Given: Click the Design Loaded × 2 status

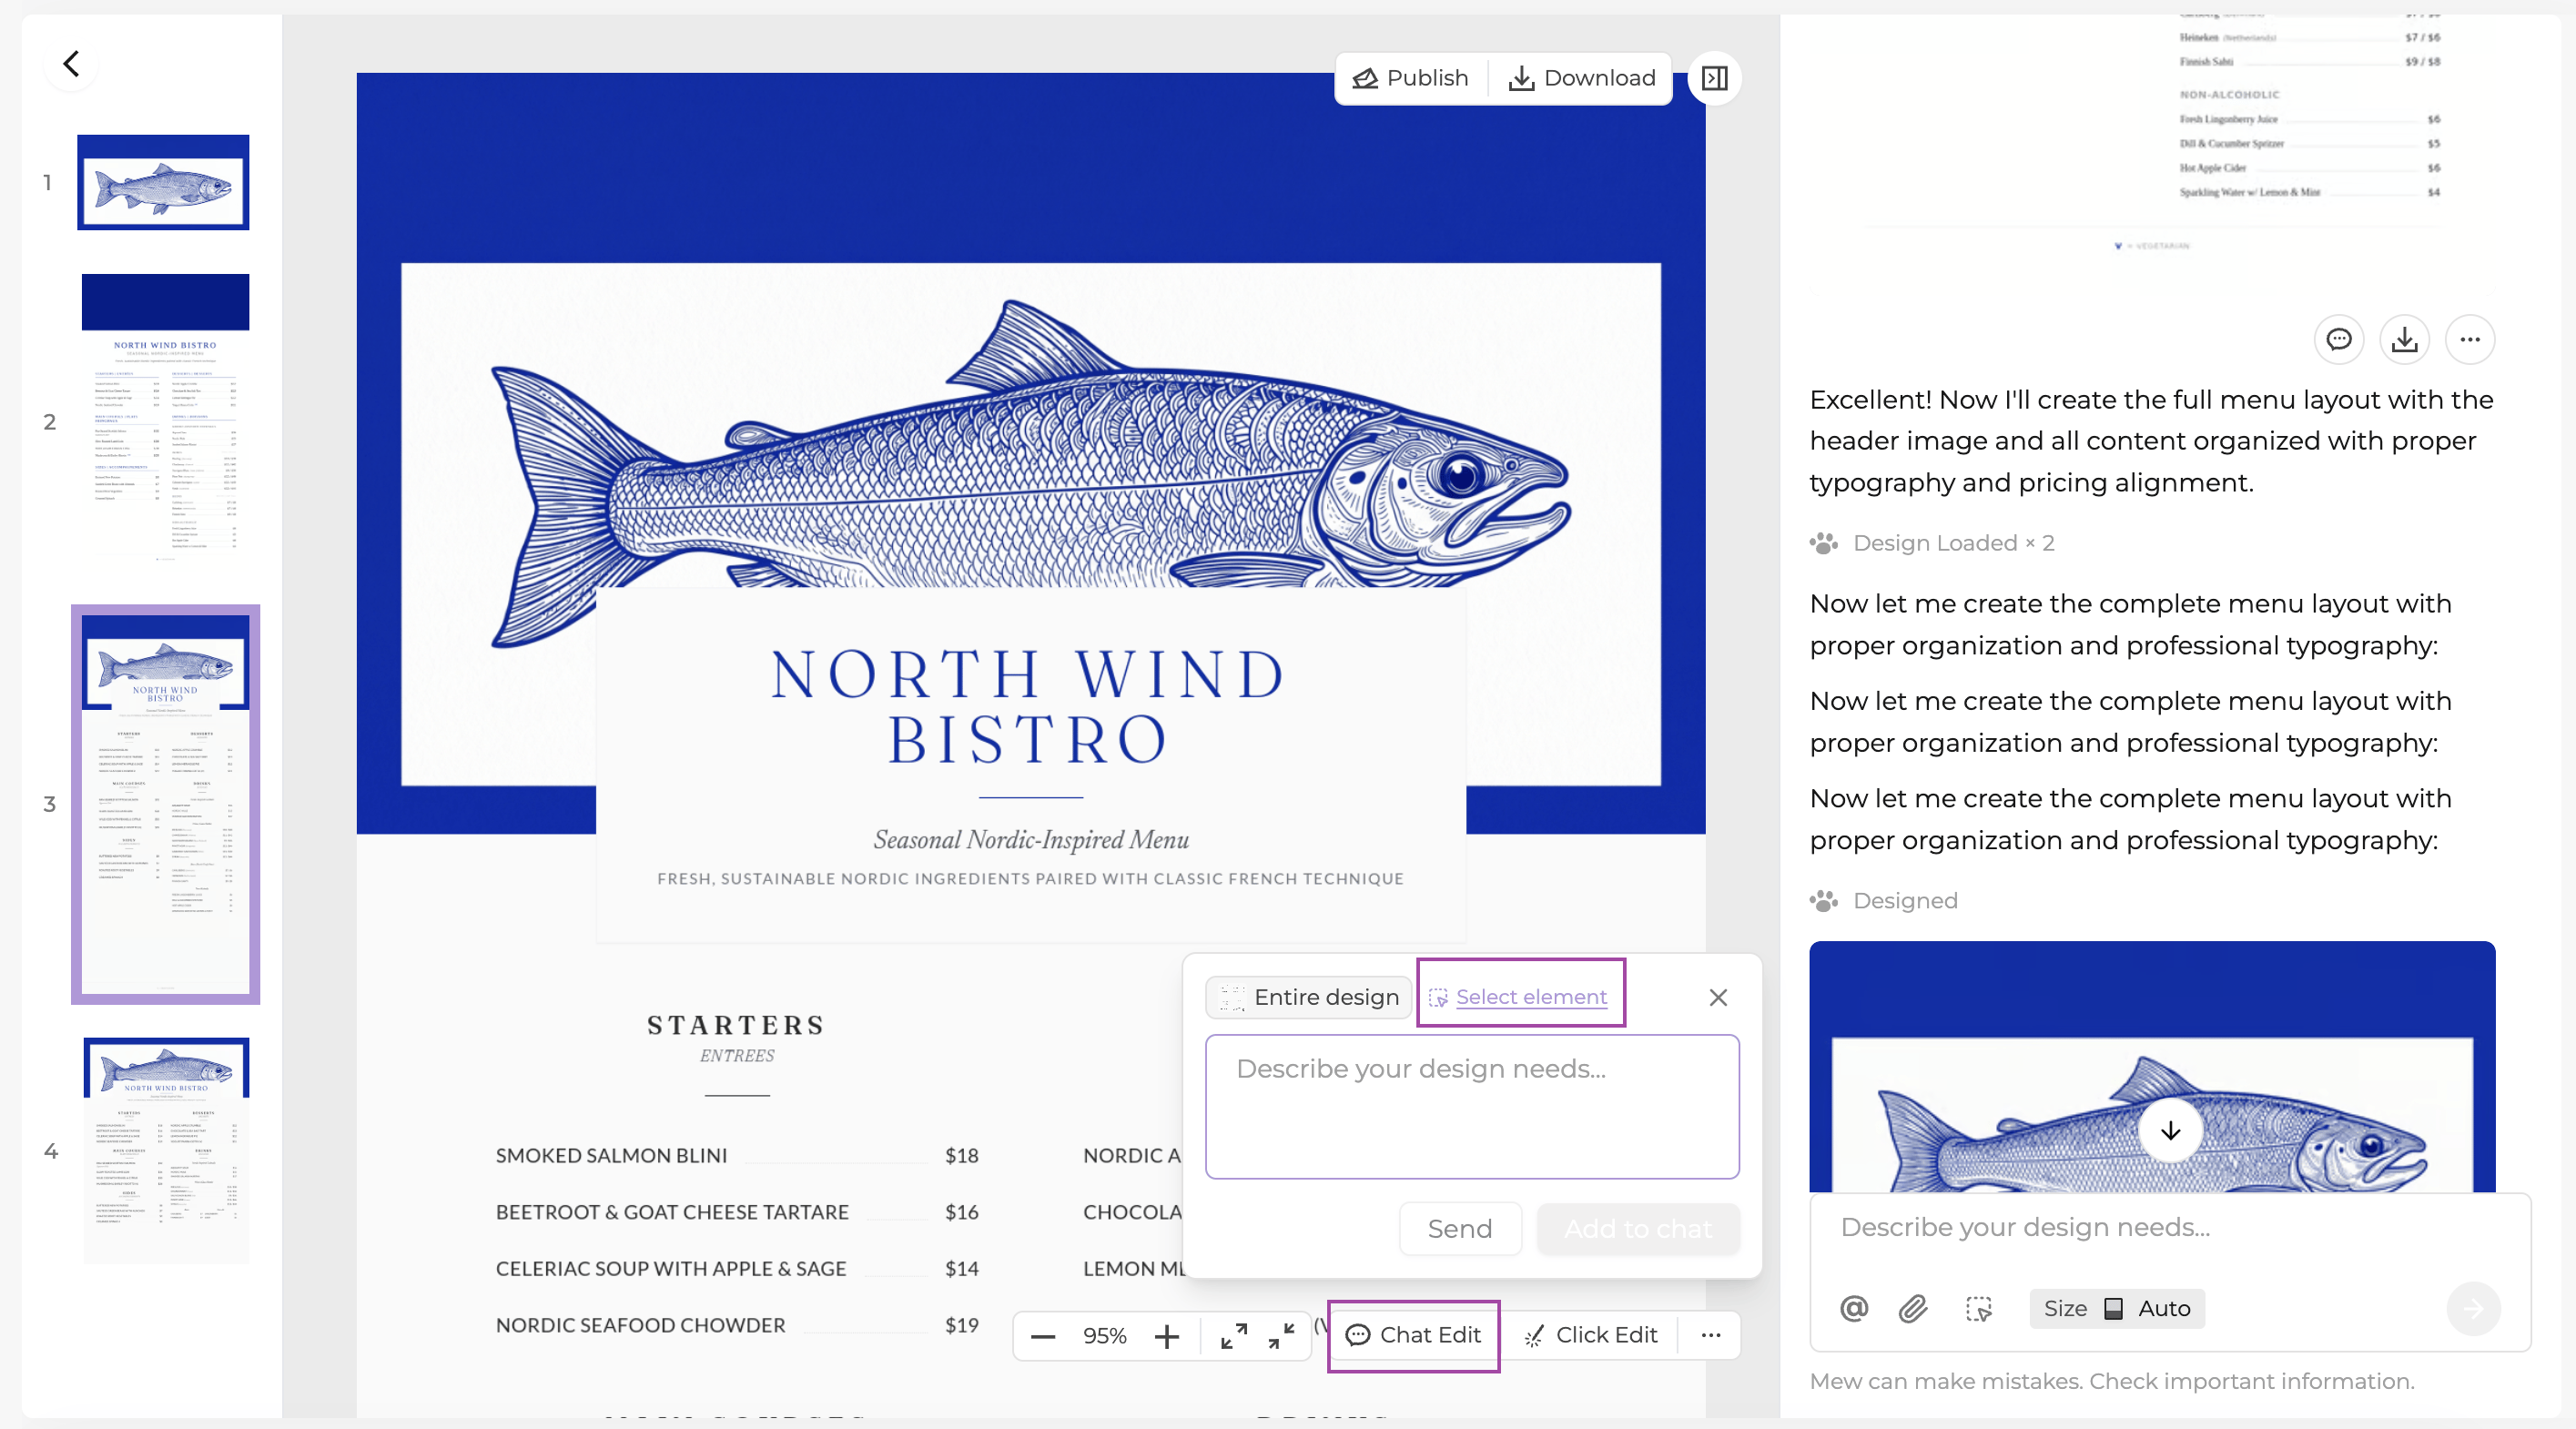Looking at the screenshot, I should tap(1932, 543).
